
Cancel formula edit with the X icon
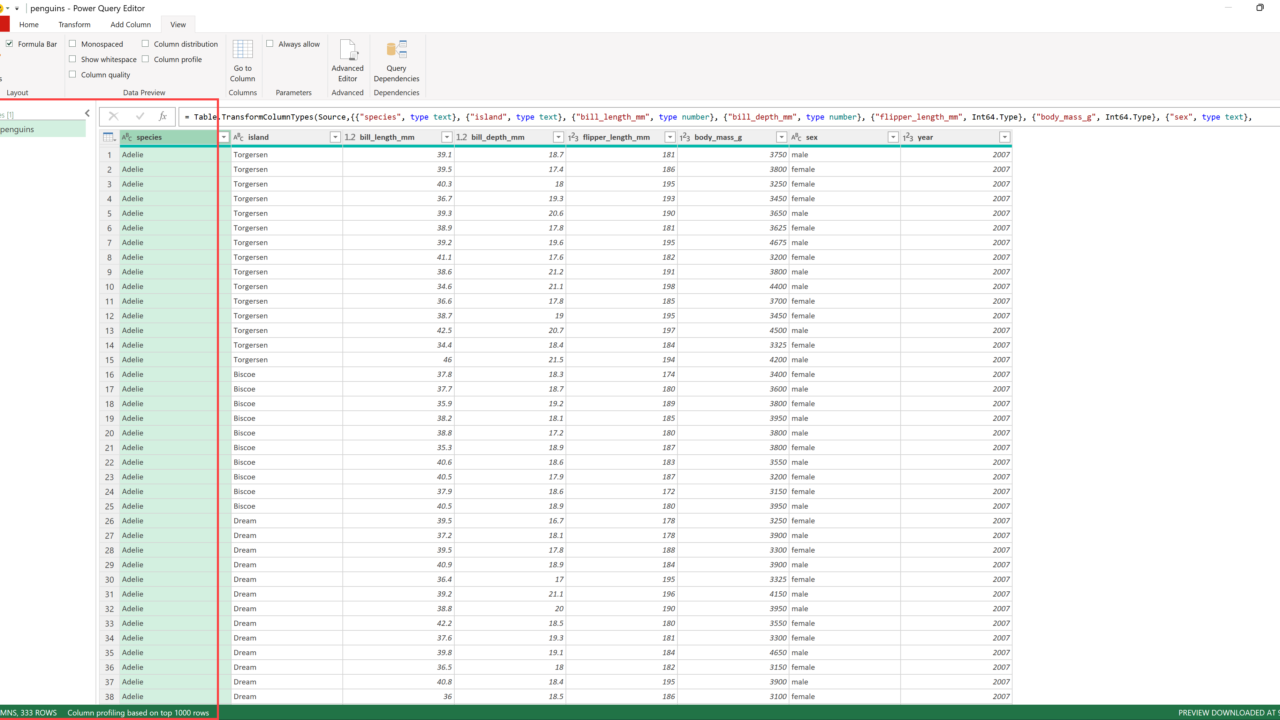click(x=113, y=117)
